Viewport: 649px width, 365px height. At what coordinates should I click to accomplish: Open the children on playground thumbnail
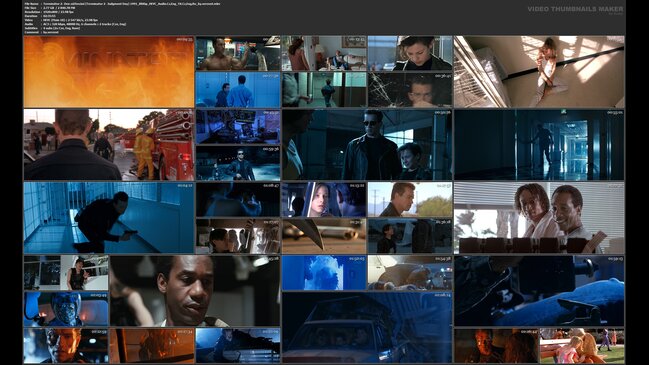coord(582,346)
